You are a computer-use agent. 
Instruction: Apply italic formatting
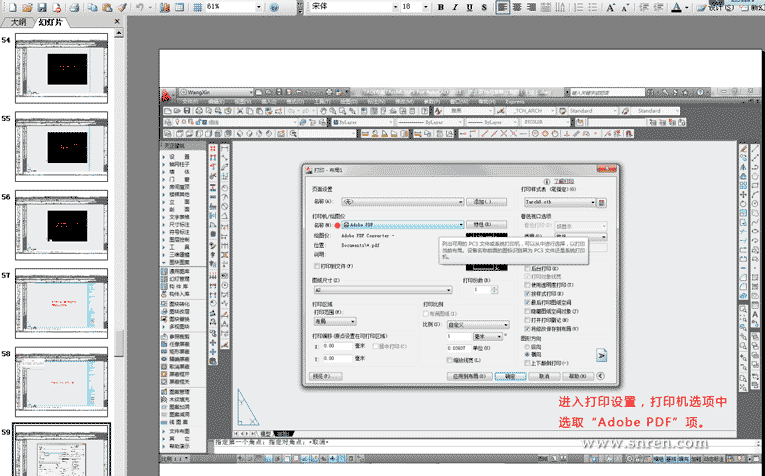click(x=455, y=7)
